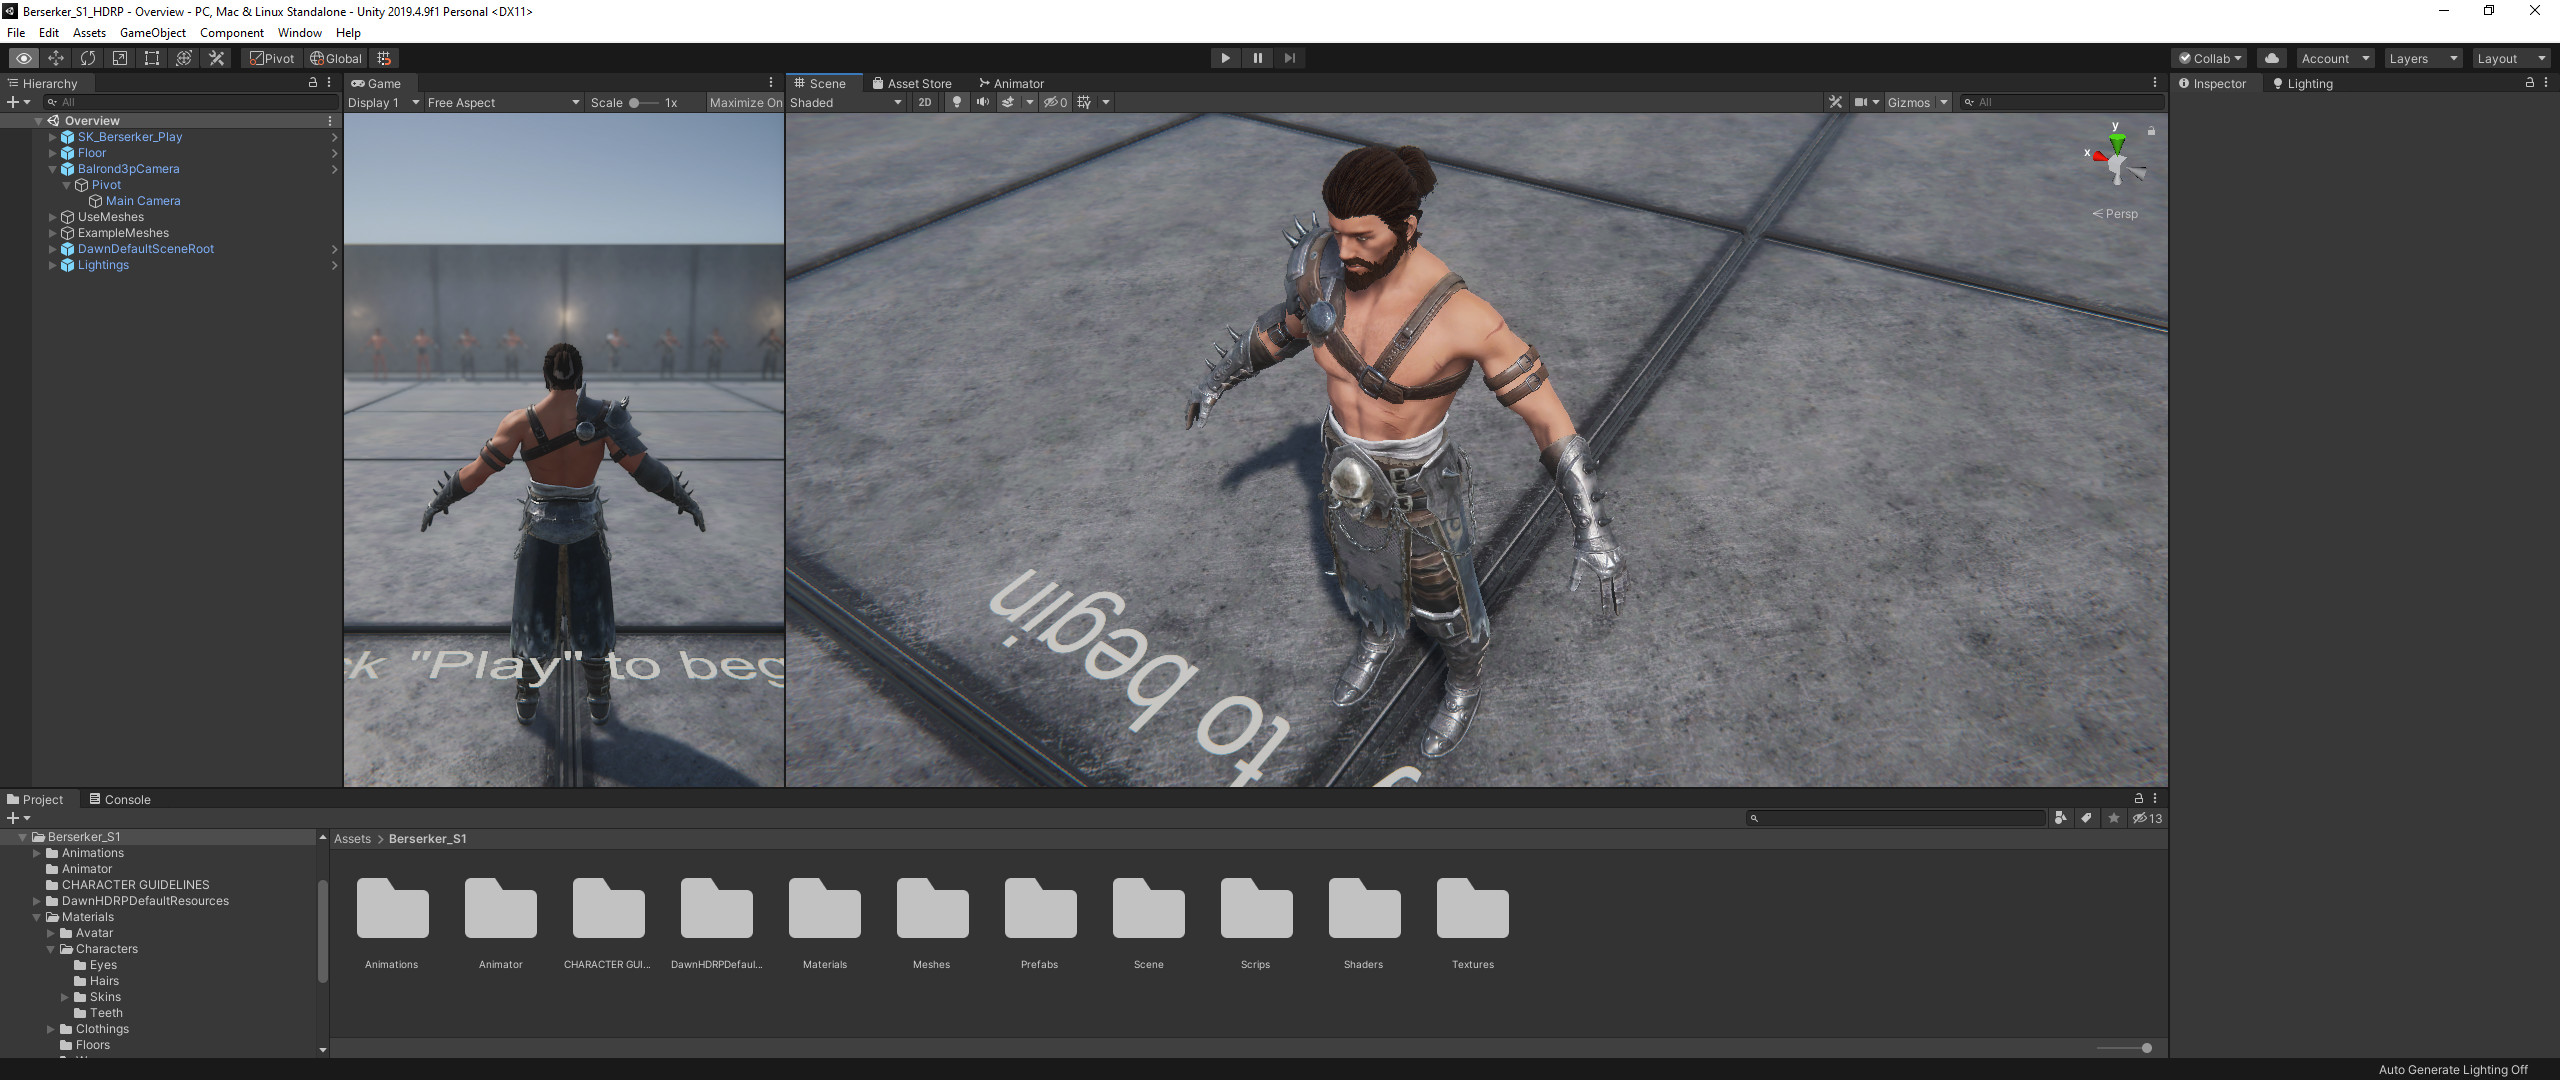Select the Move tool
This screenshot has width=2560, height=1080.
(x=56, y=58)
